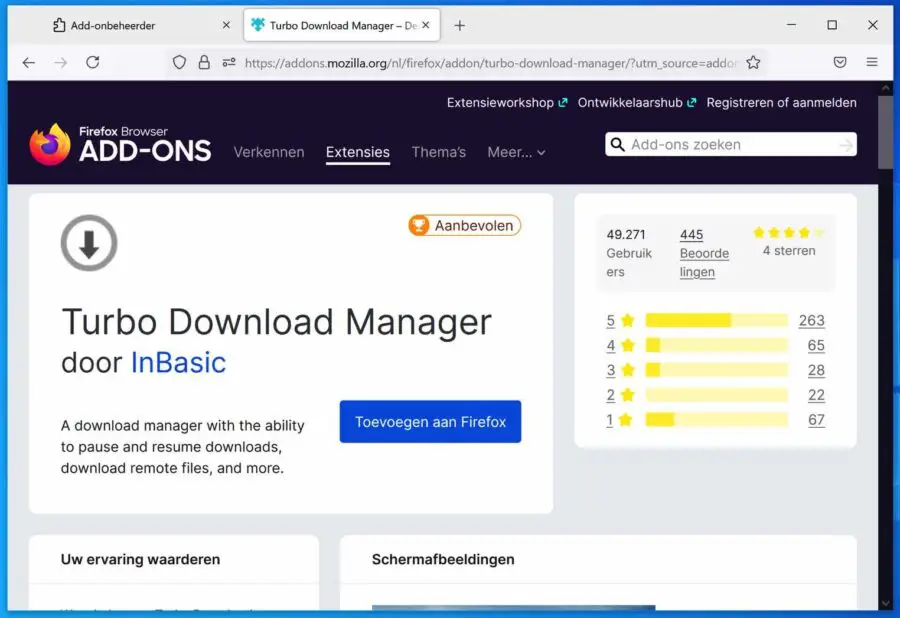
Task: Click the 263 five-star count
Action: point(811,320)
